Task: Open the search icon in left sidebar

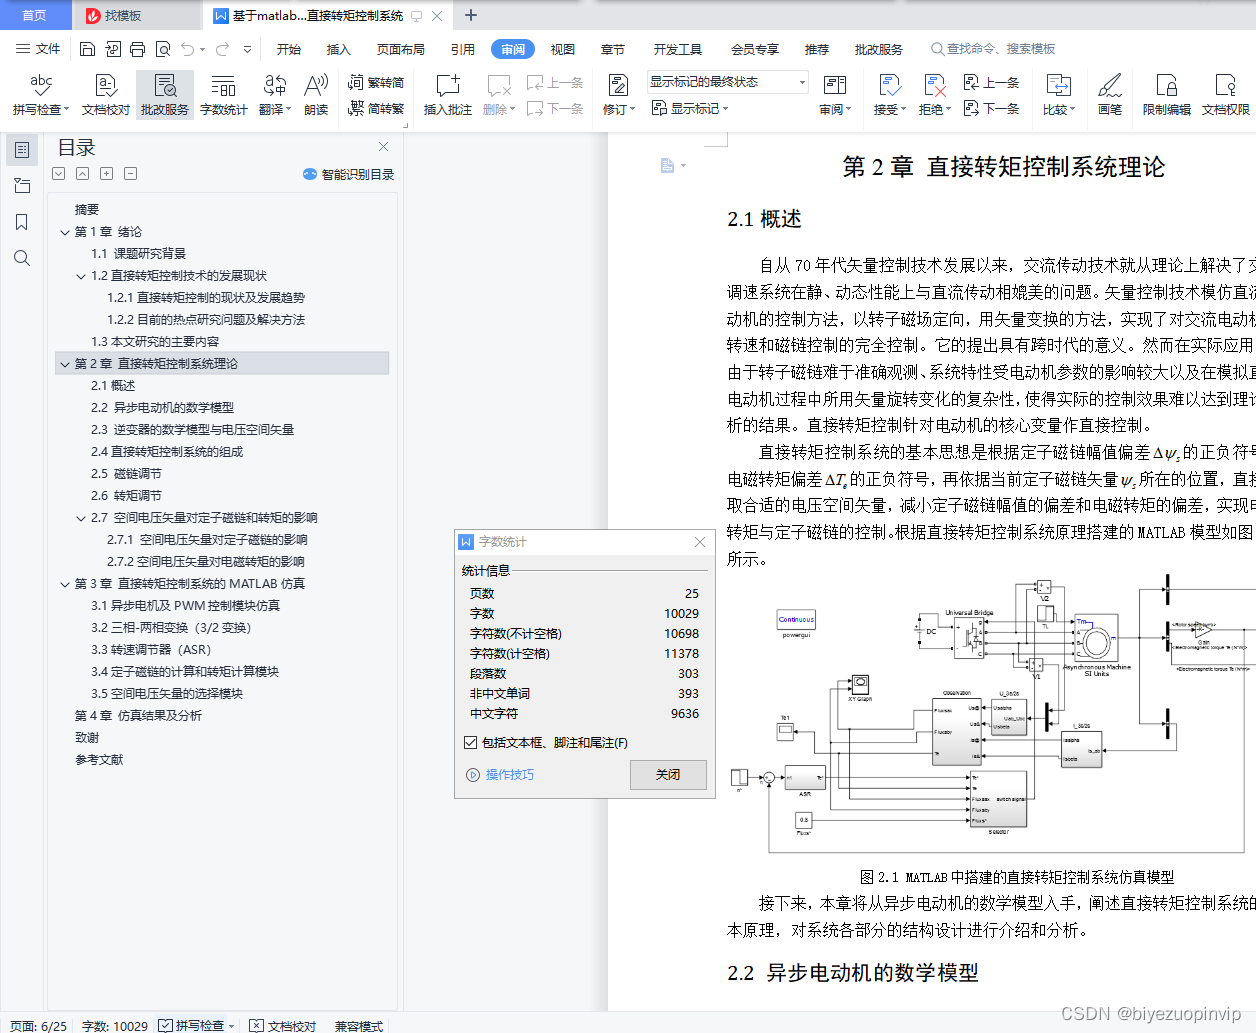Action: tap(22, 258)
